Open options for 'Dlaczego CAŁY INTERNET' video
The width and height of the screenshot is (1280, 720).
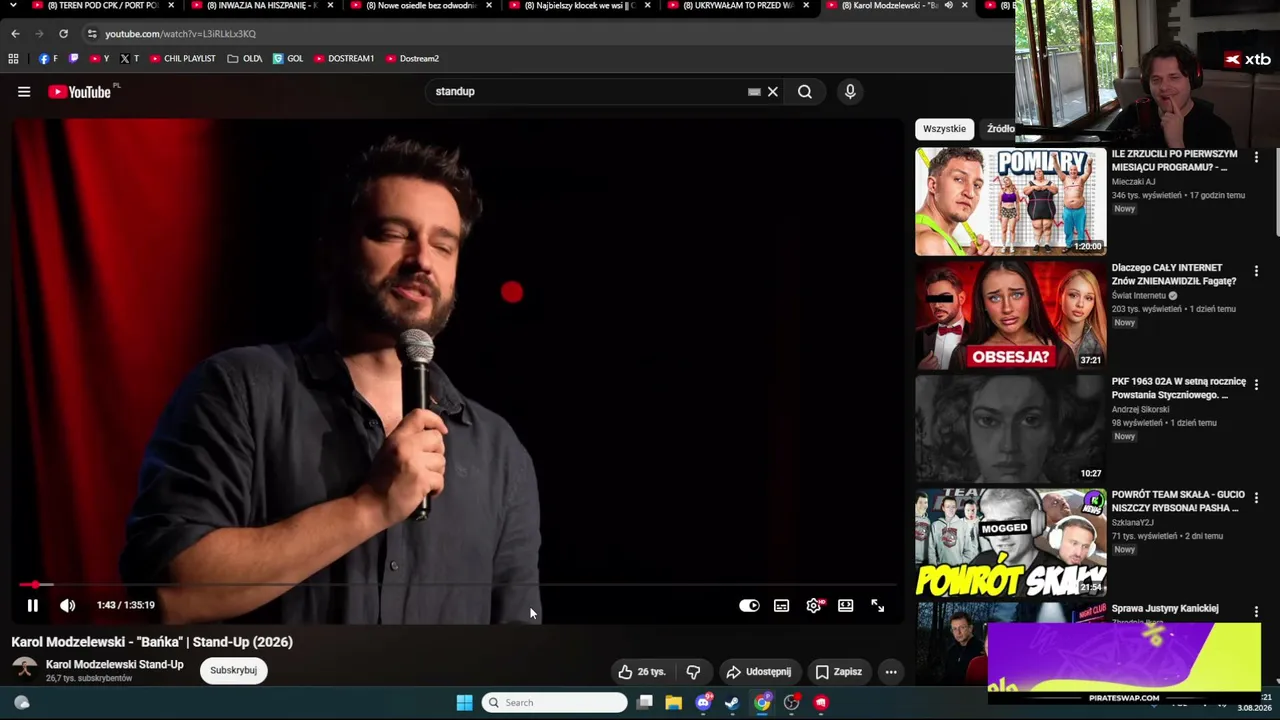tap(1256, 271)
